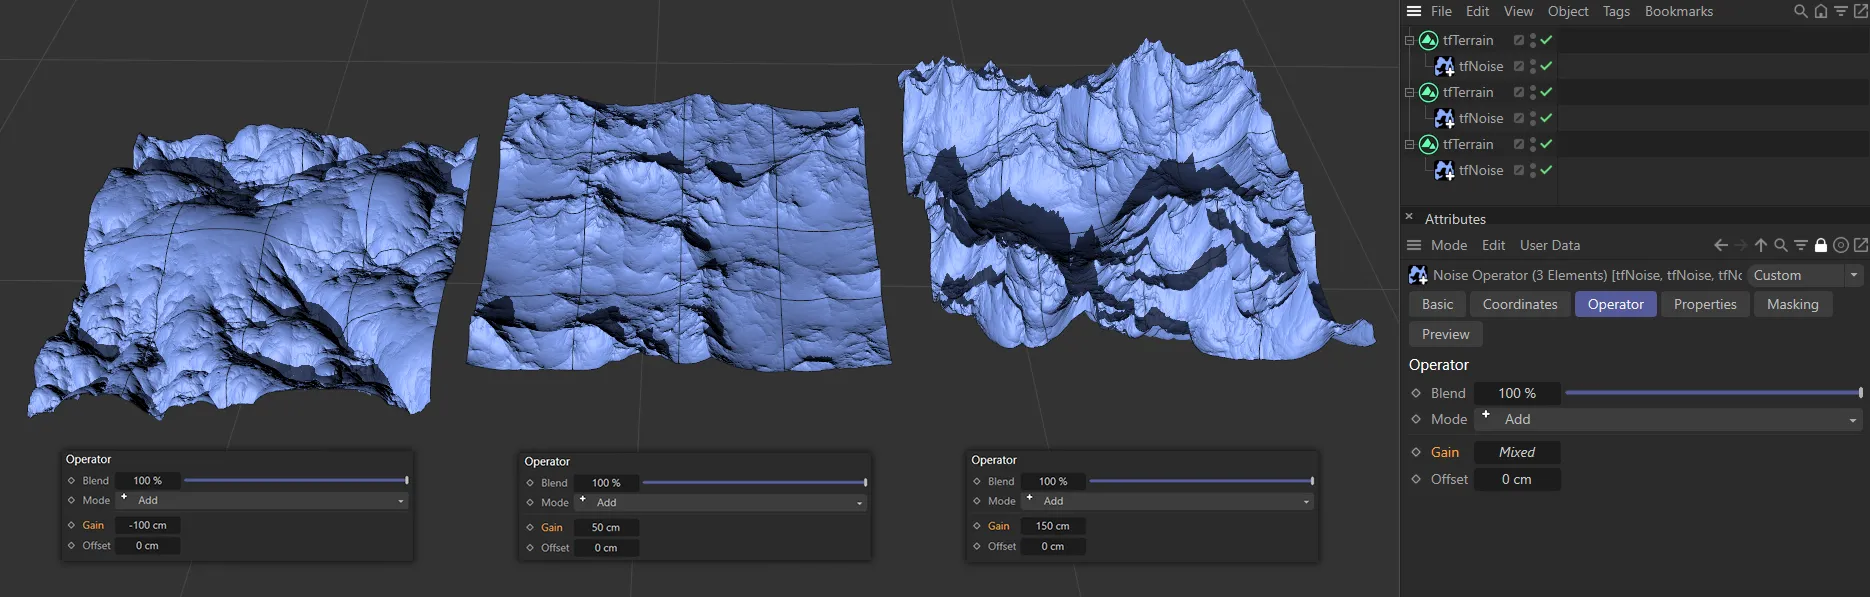Collapse the first tfTerrain tree node
The image size is (1870, 597).
click(x=1409, y=41)
